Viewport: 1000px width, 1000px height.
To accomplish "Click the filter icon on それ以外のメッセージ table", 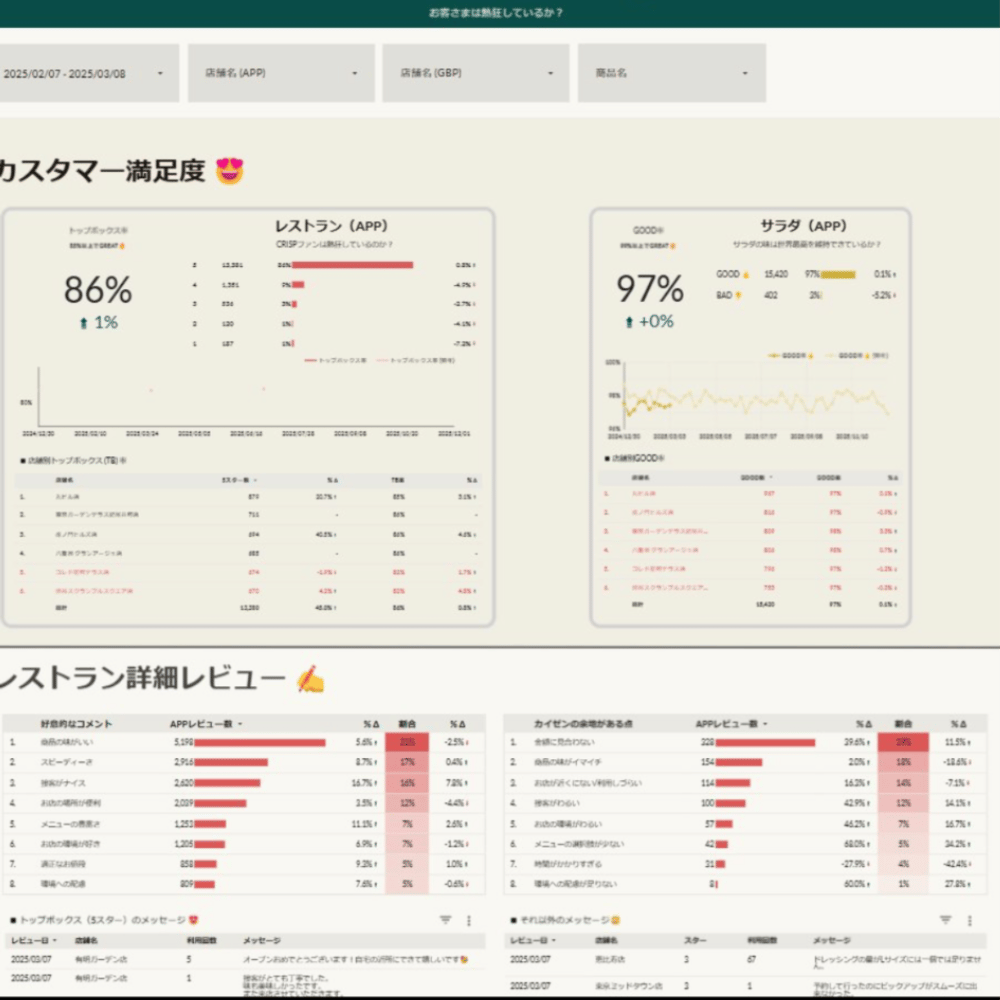I will point(945,919).
